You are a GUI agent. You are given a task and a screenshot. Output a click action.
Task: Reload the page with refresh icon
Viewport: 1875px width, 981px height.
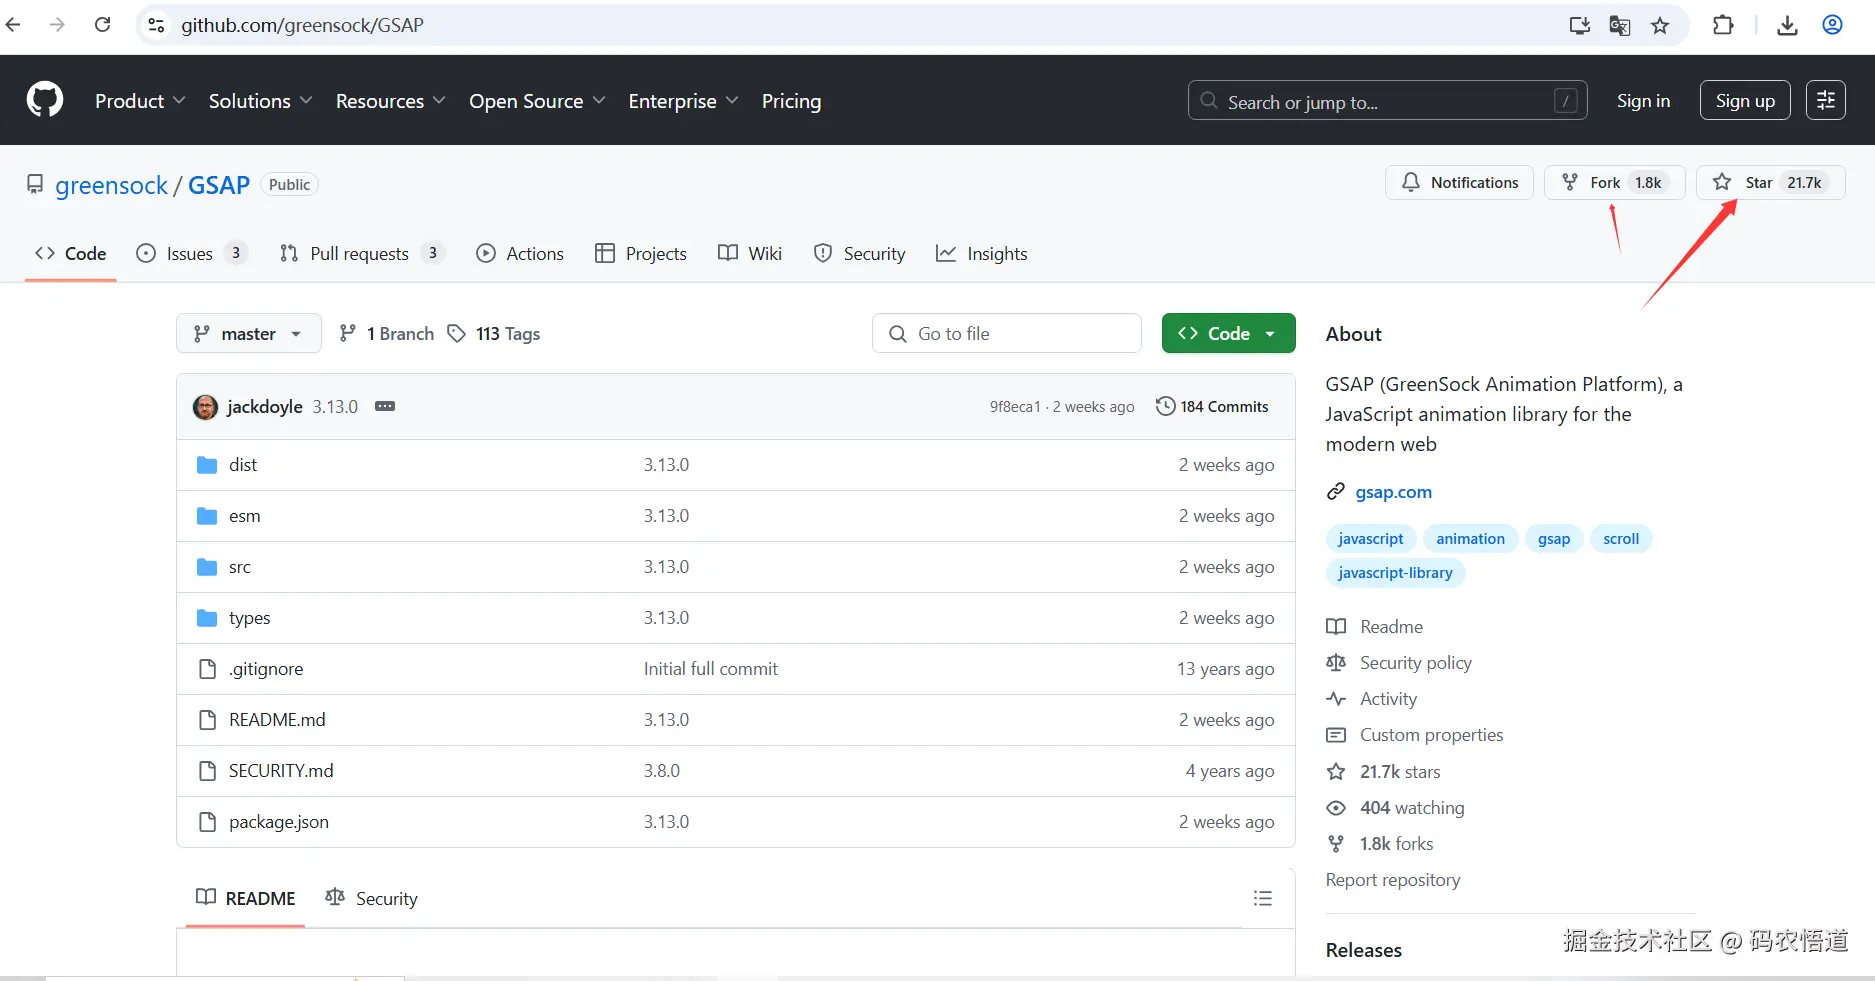(x=102, y=25)
